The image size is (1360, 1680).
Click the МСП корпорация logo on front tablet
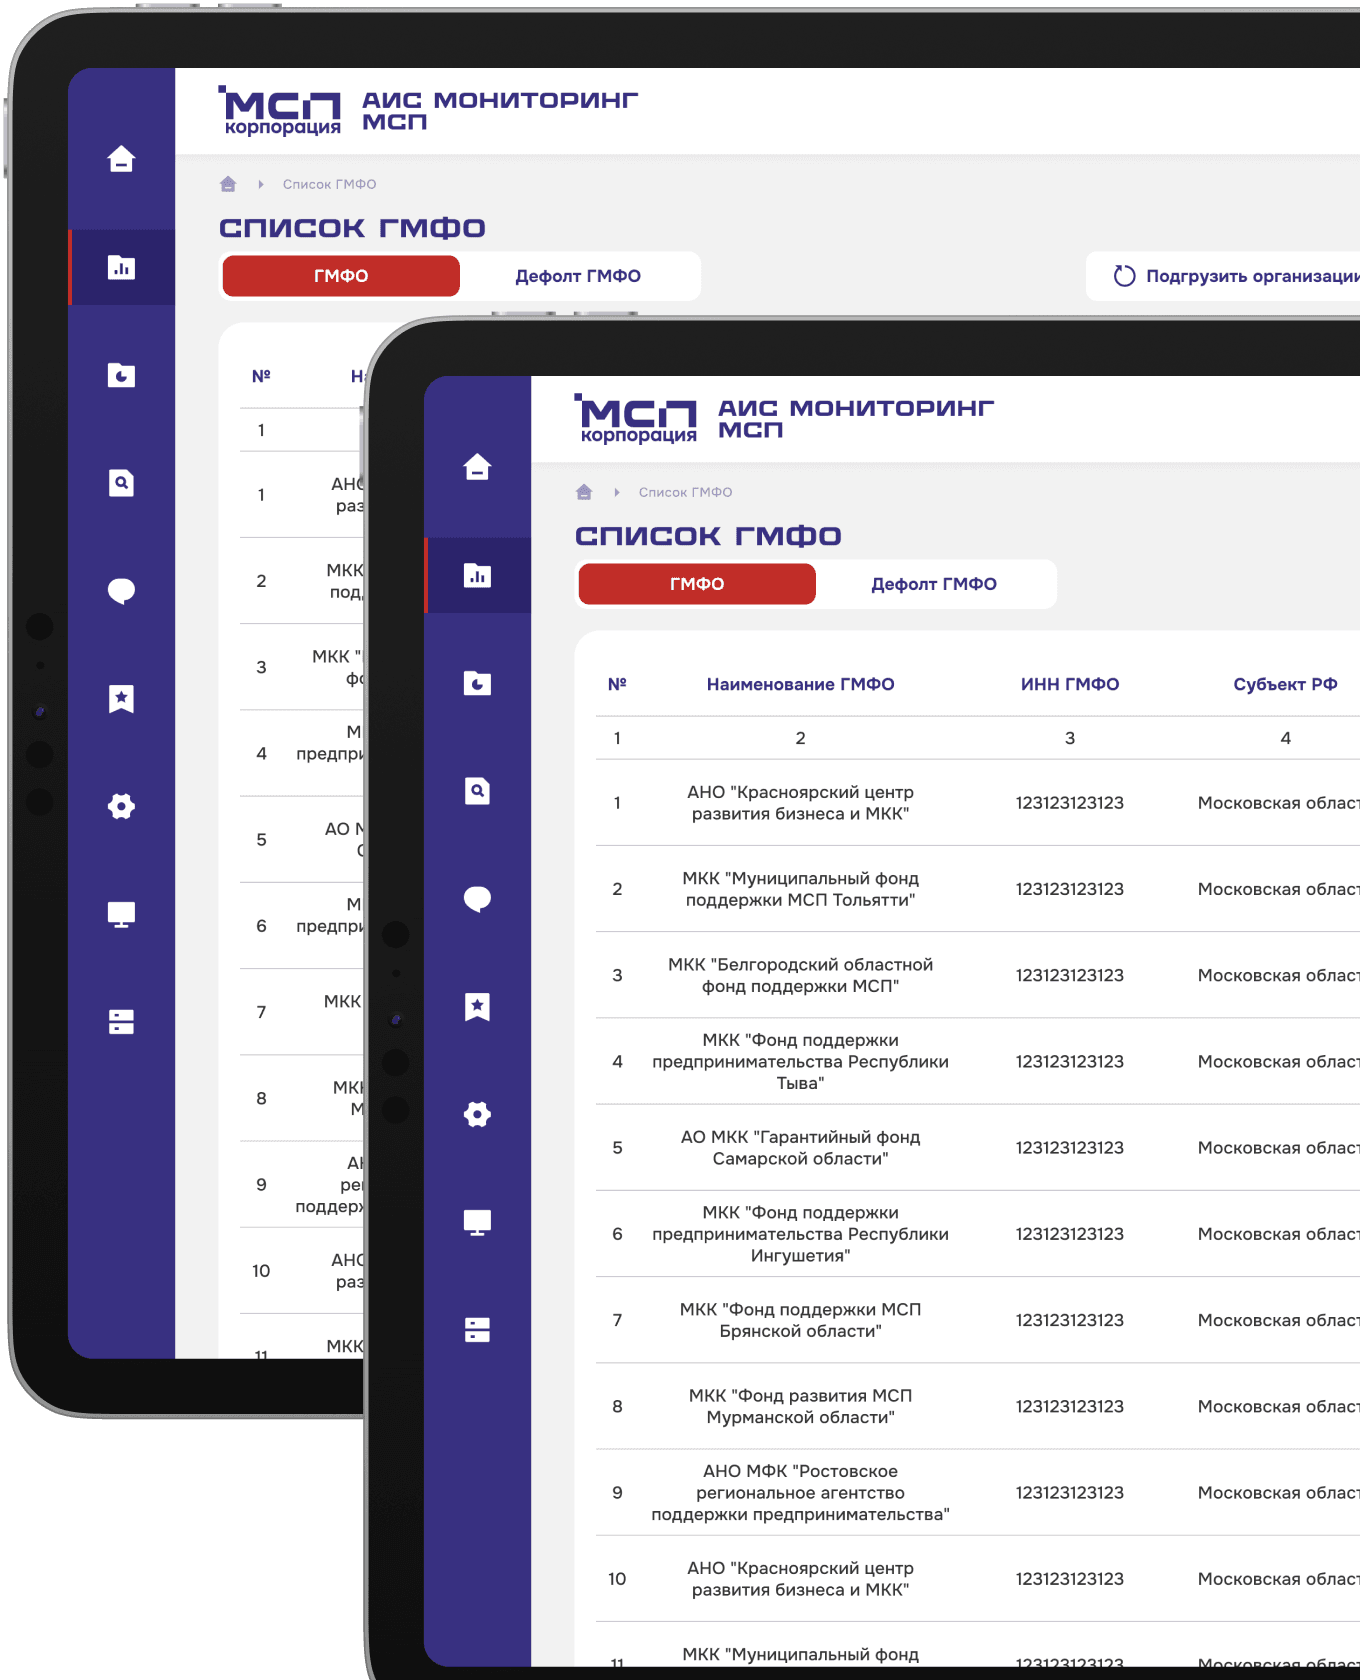coord(636,418)
